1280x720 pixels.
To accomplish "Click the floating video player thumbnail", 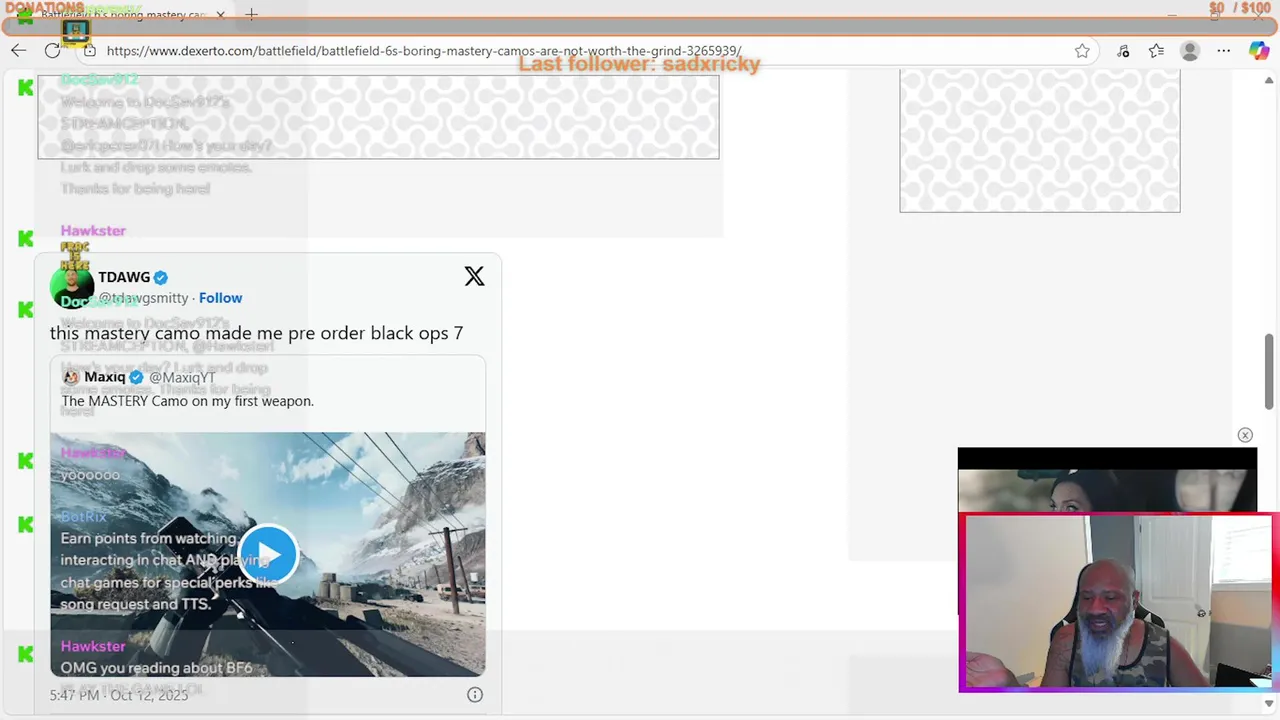I will tap(1107, 481).
